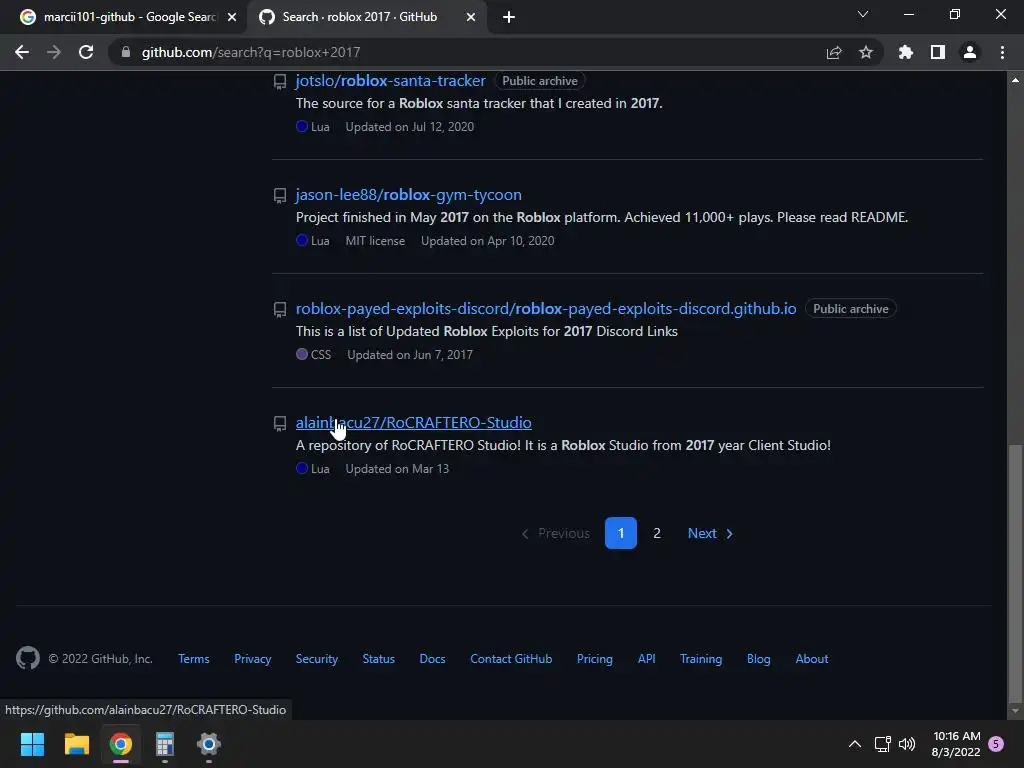1024x768 pixels.
Task: Open the Chrome profile avatar
Action: (x=970, y=52)
